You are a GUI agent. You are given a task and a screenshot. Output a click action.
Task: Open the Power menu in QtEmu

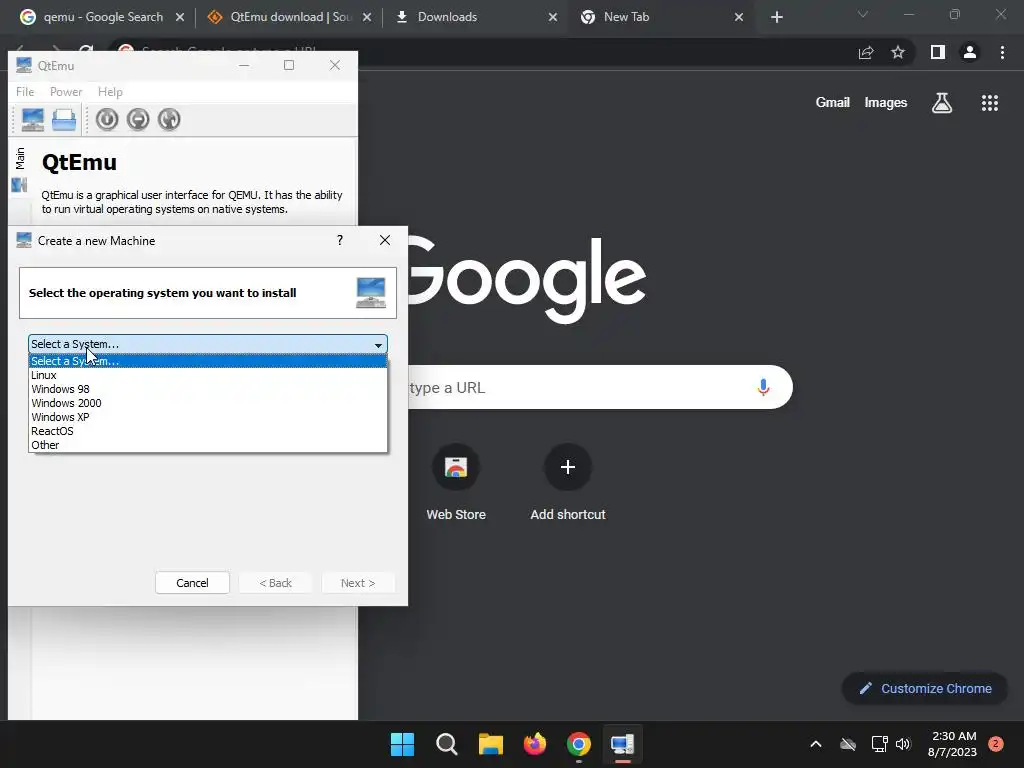[66, 92]
